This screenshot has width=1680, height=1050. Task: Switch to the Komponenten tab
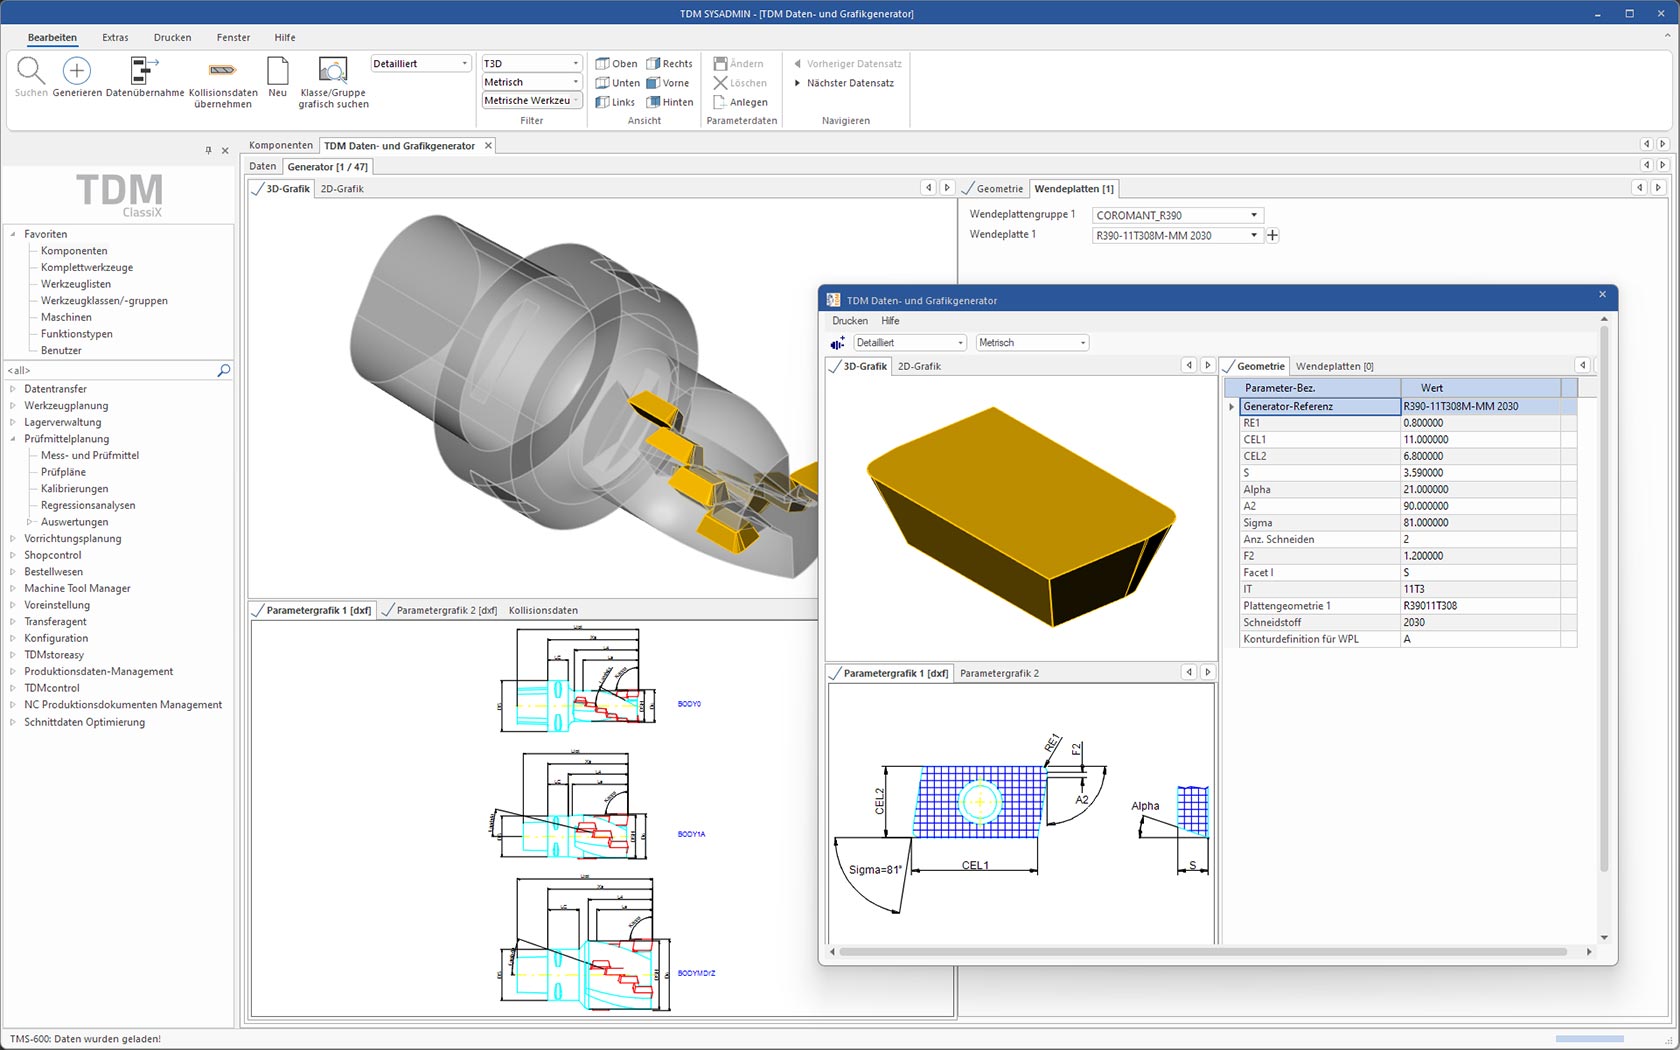pyautogui.click(x=281, y=146)
